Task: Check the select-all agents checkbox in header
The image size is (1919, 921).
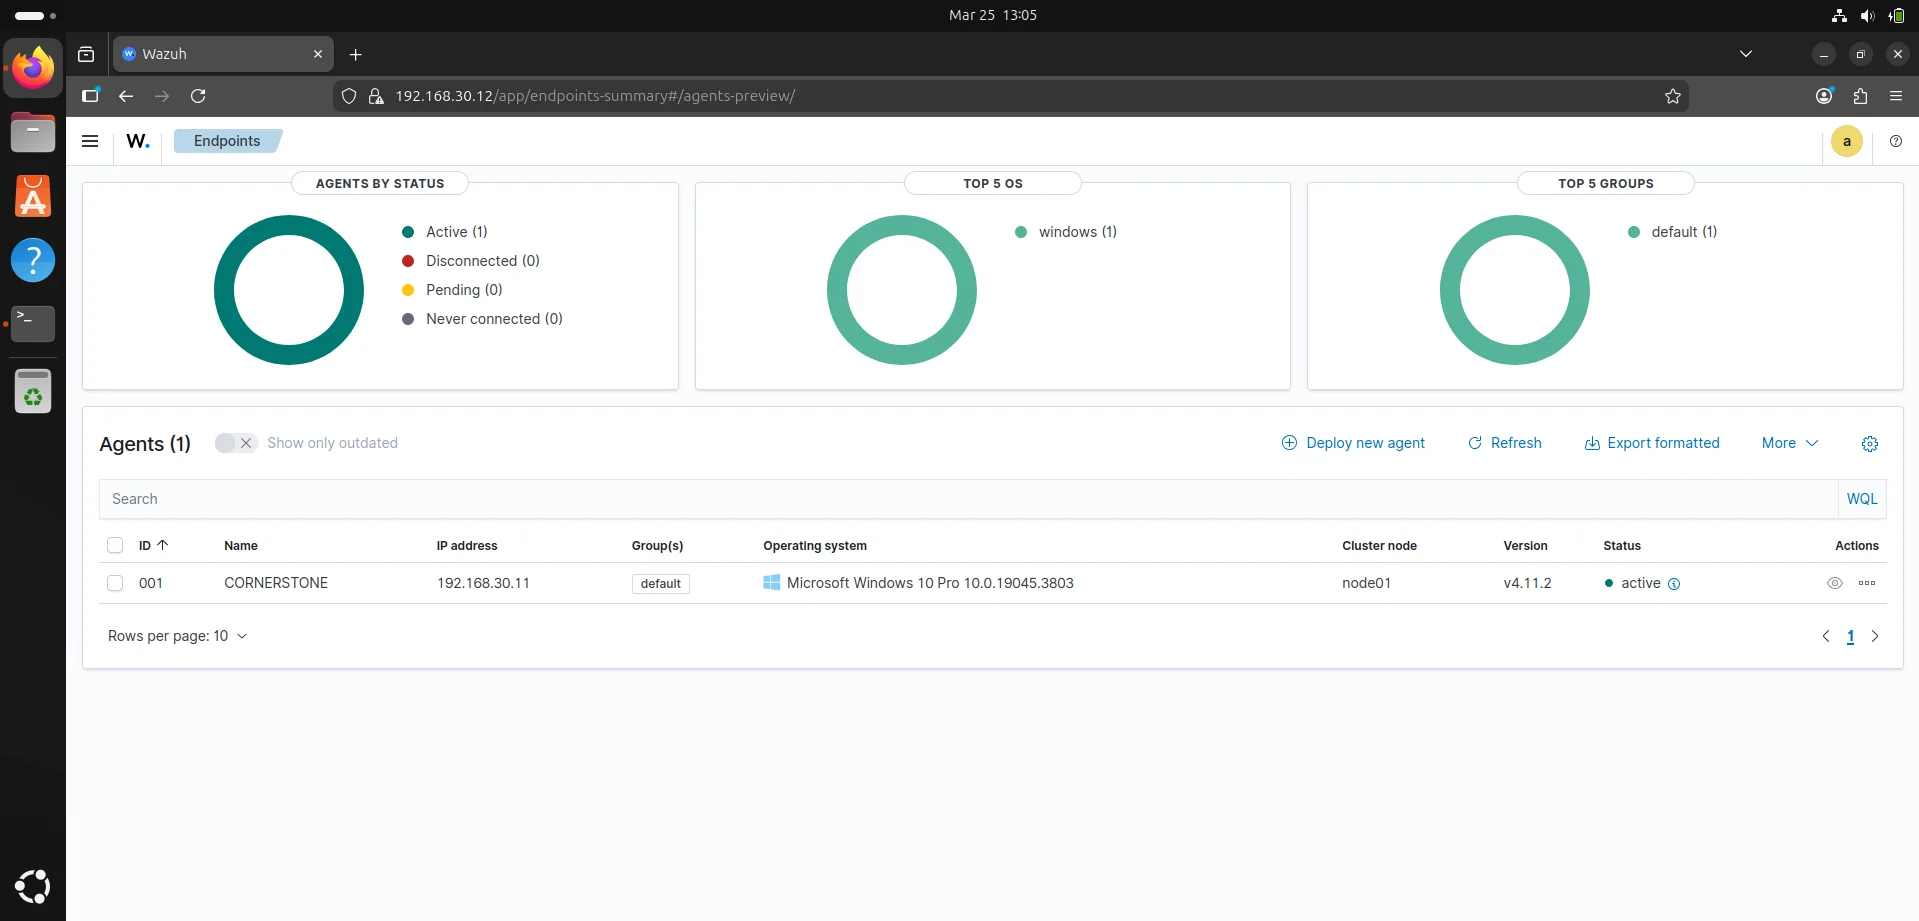Action: click(115, 546)
